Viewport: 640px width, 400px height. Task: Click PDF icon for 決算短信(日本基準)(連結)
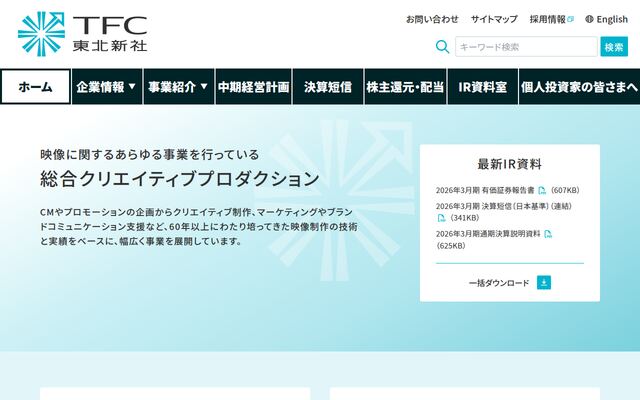[x=441, y=218]
